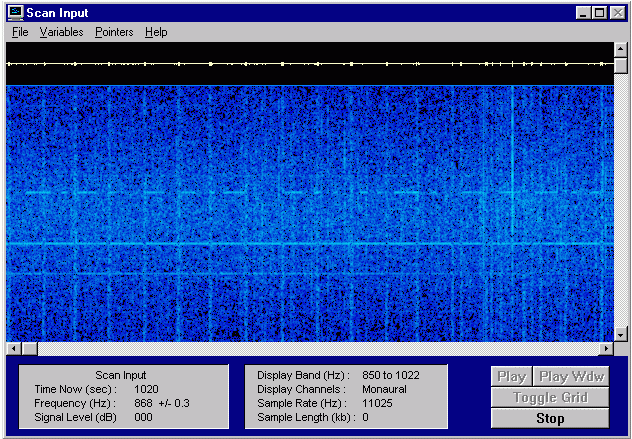The width and height of the screenshot is (632, 439).
Task: Click the Sample Rate (Hz) label
Action: pos(302,403)
